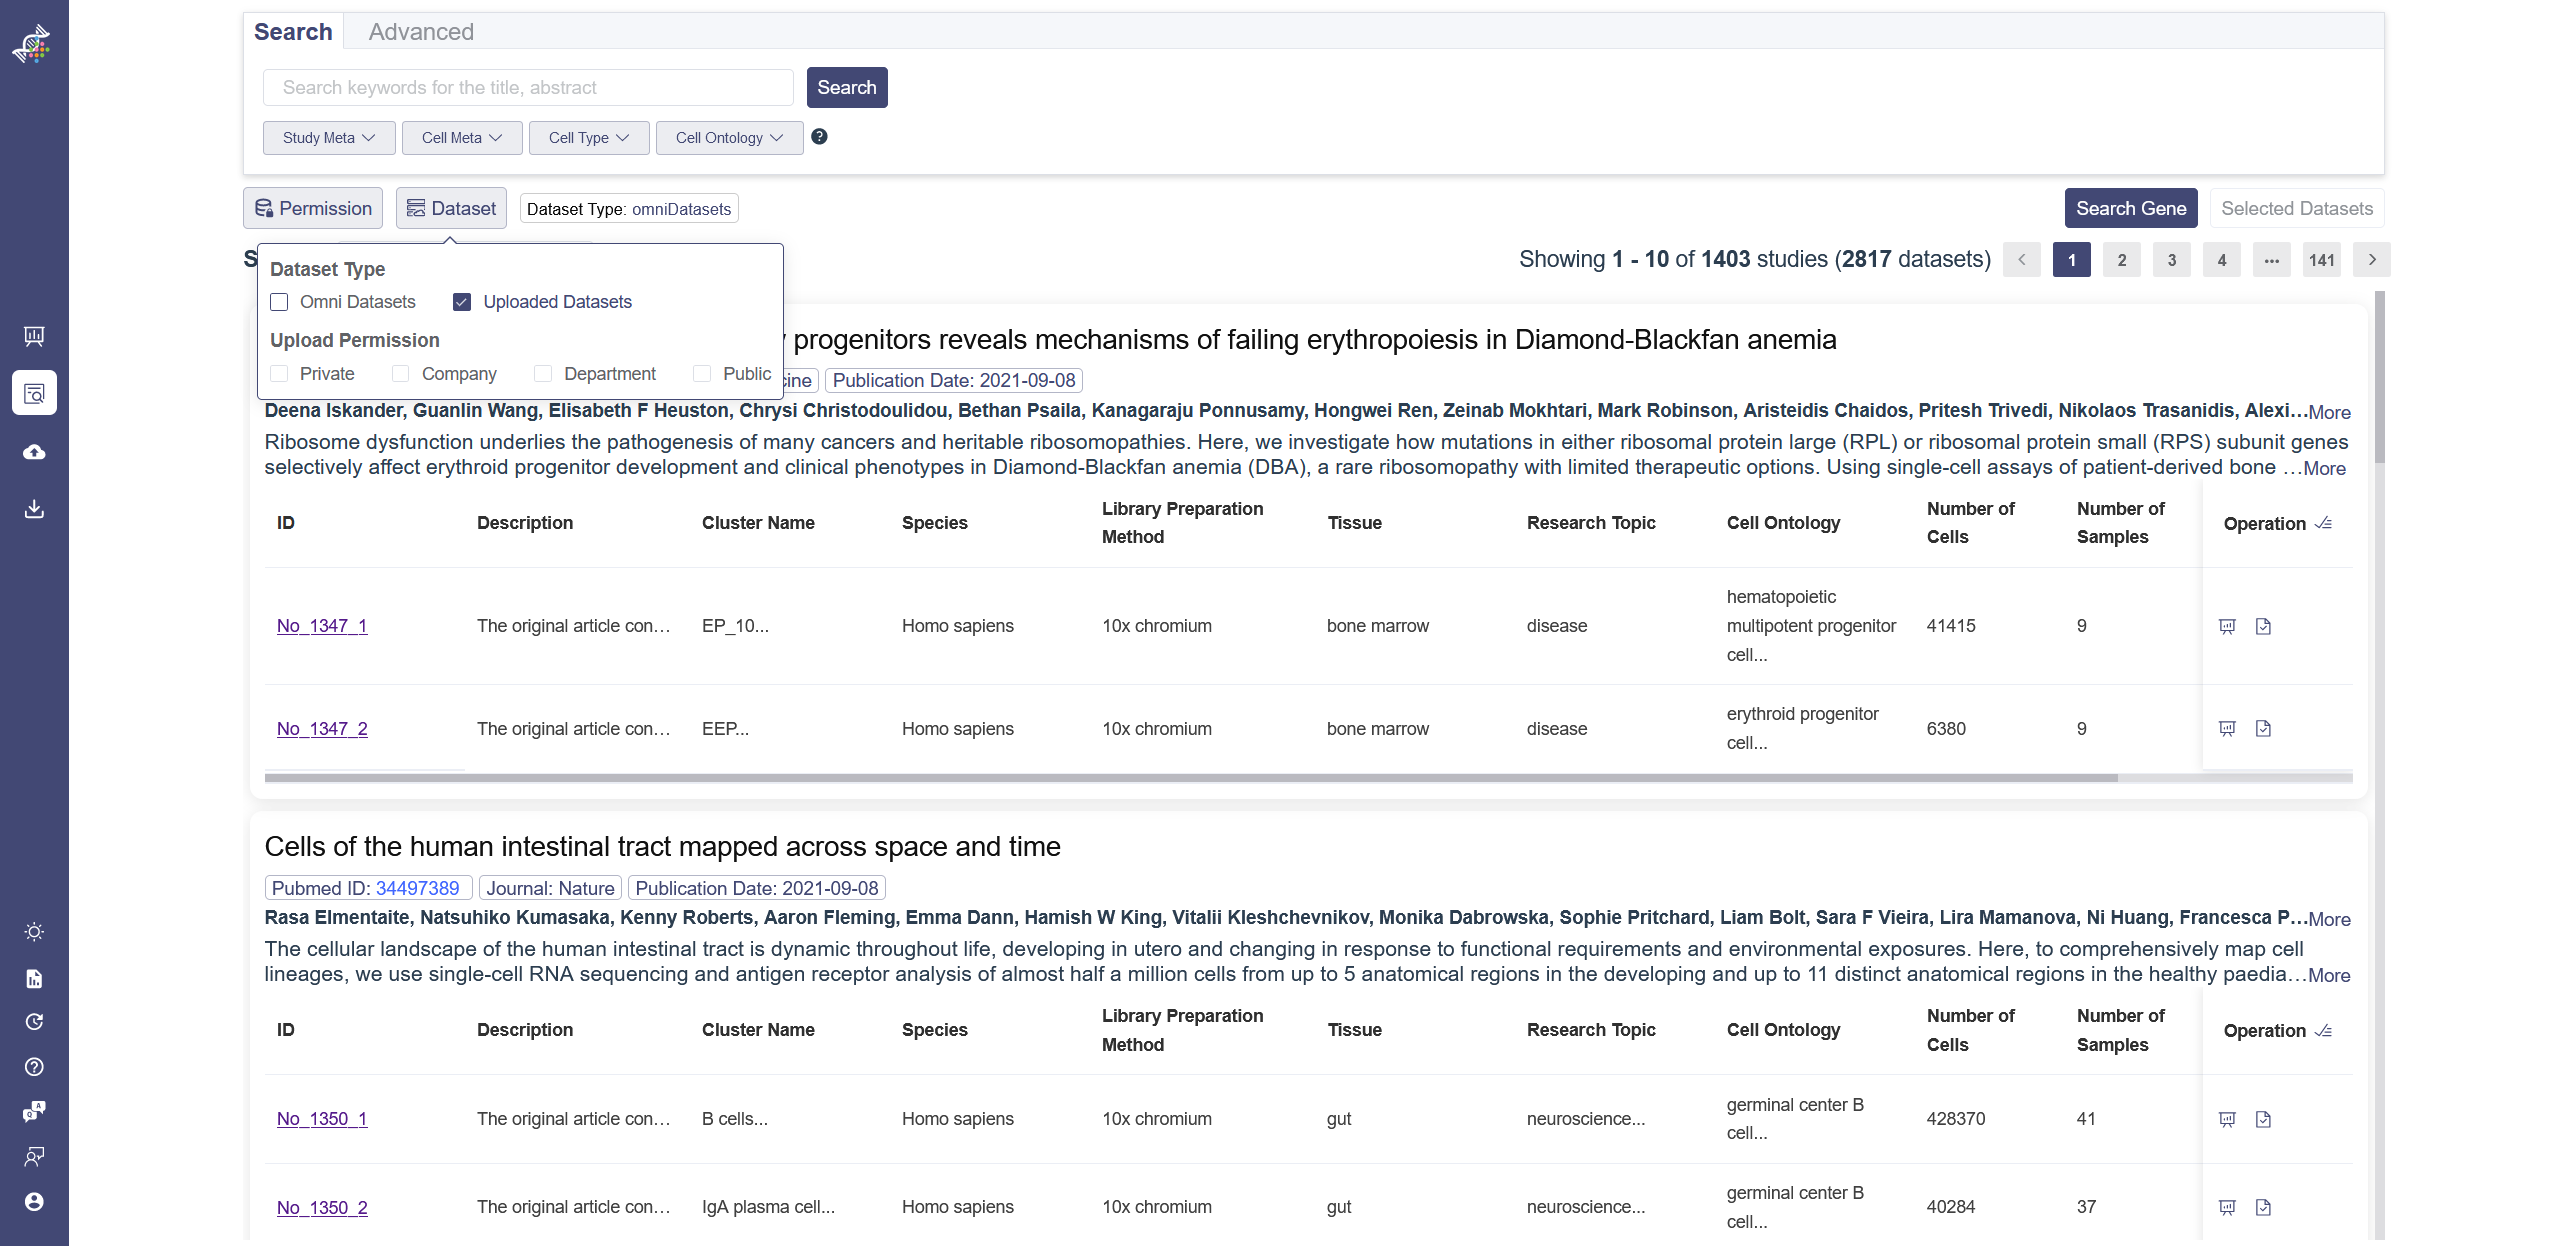
Task: Open the sidebar help circle icon
Action: tap(34, 1067)
